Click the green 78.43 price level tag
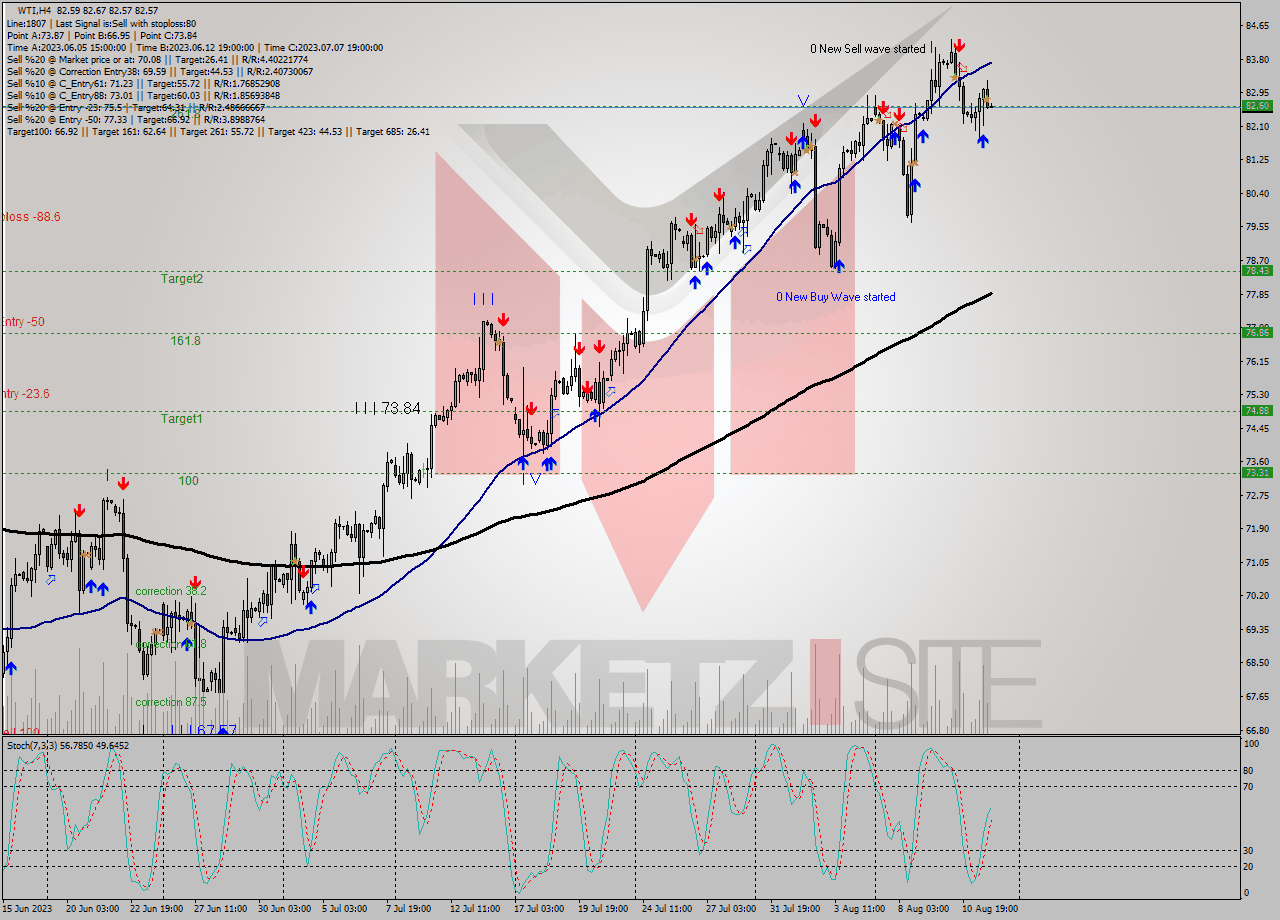Viewport: 1280px width, 920px height. 1257,270
